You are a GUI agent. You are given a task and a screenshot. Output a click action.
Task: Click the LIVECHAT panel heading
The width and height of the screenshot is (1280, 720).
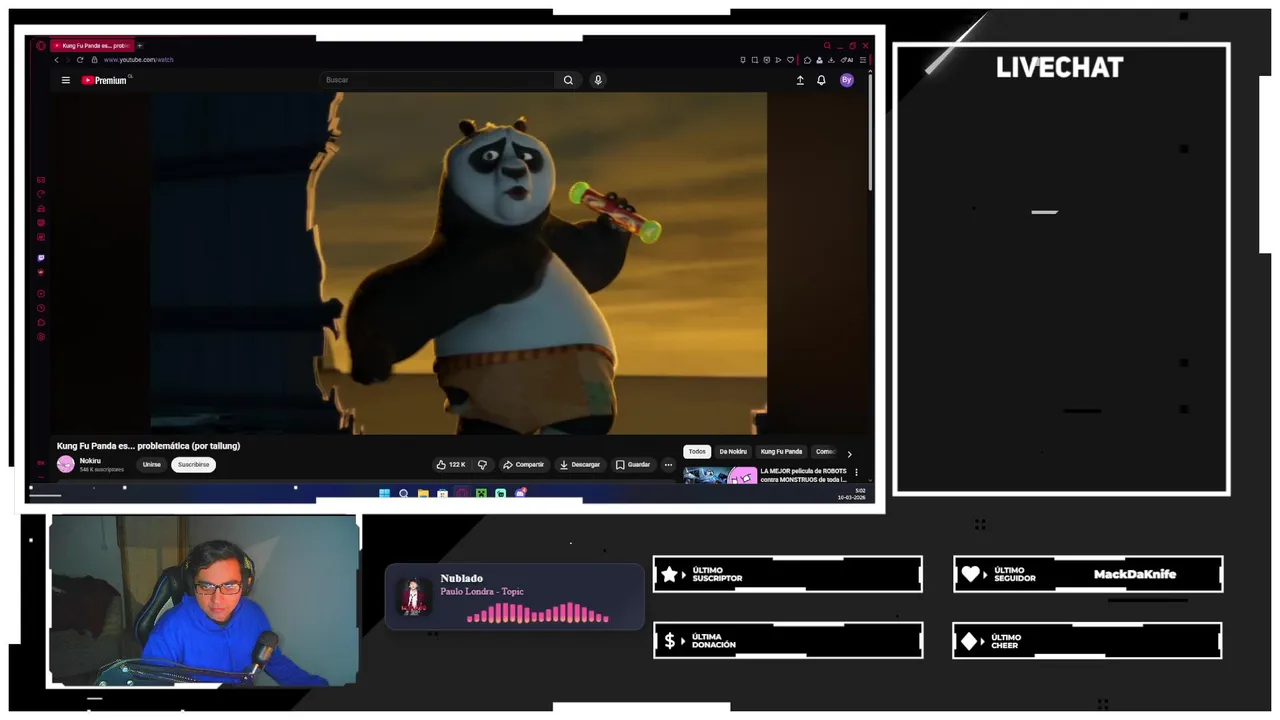point(1060,67)
